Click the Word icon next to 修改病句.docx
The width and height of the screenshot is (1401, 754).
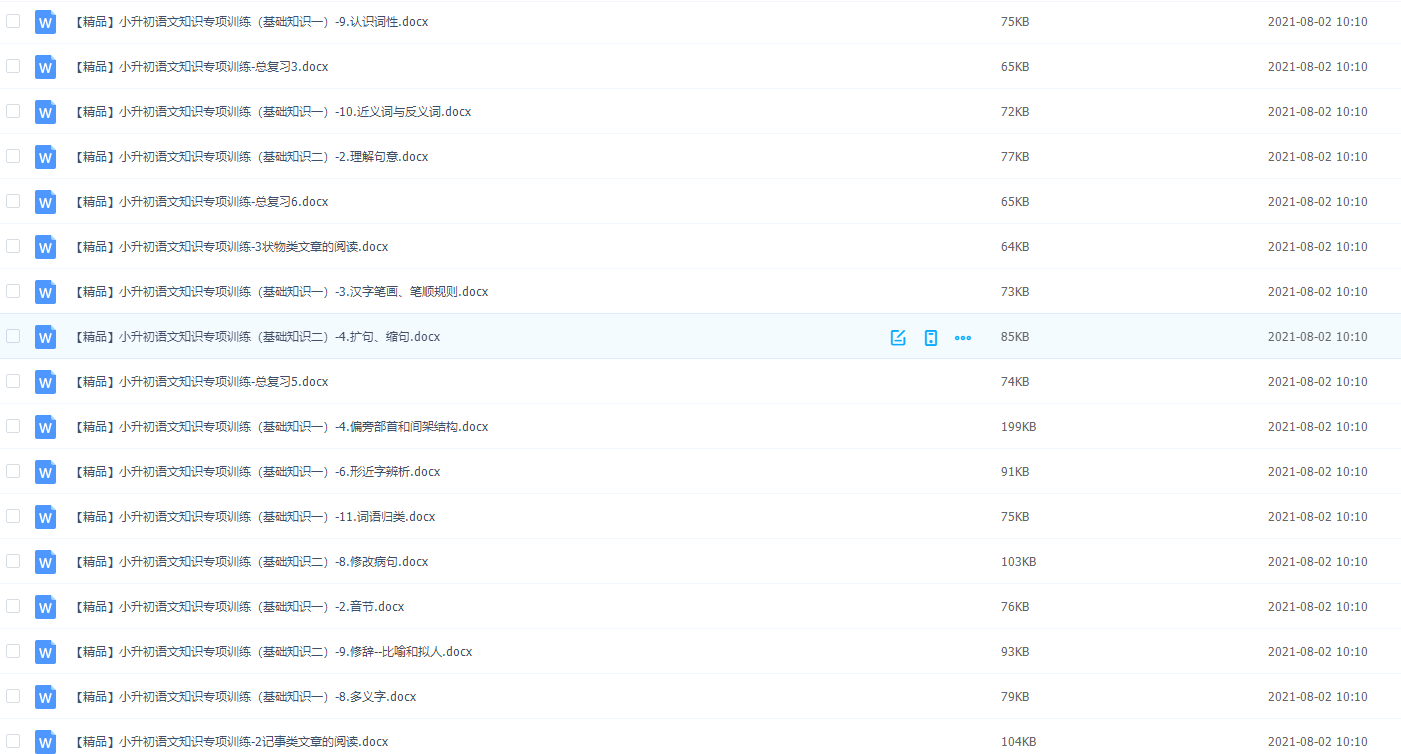[x=44, y=561]
